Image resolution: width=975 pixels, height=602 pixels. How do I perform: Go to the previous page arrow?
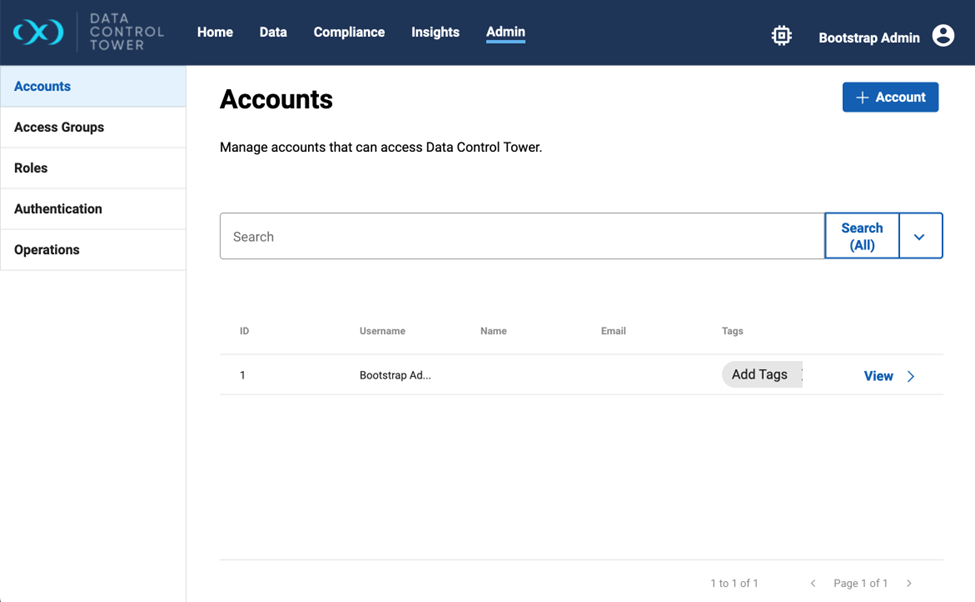(x=813, y=583)
